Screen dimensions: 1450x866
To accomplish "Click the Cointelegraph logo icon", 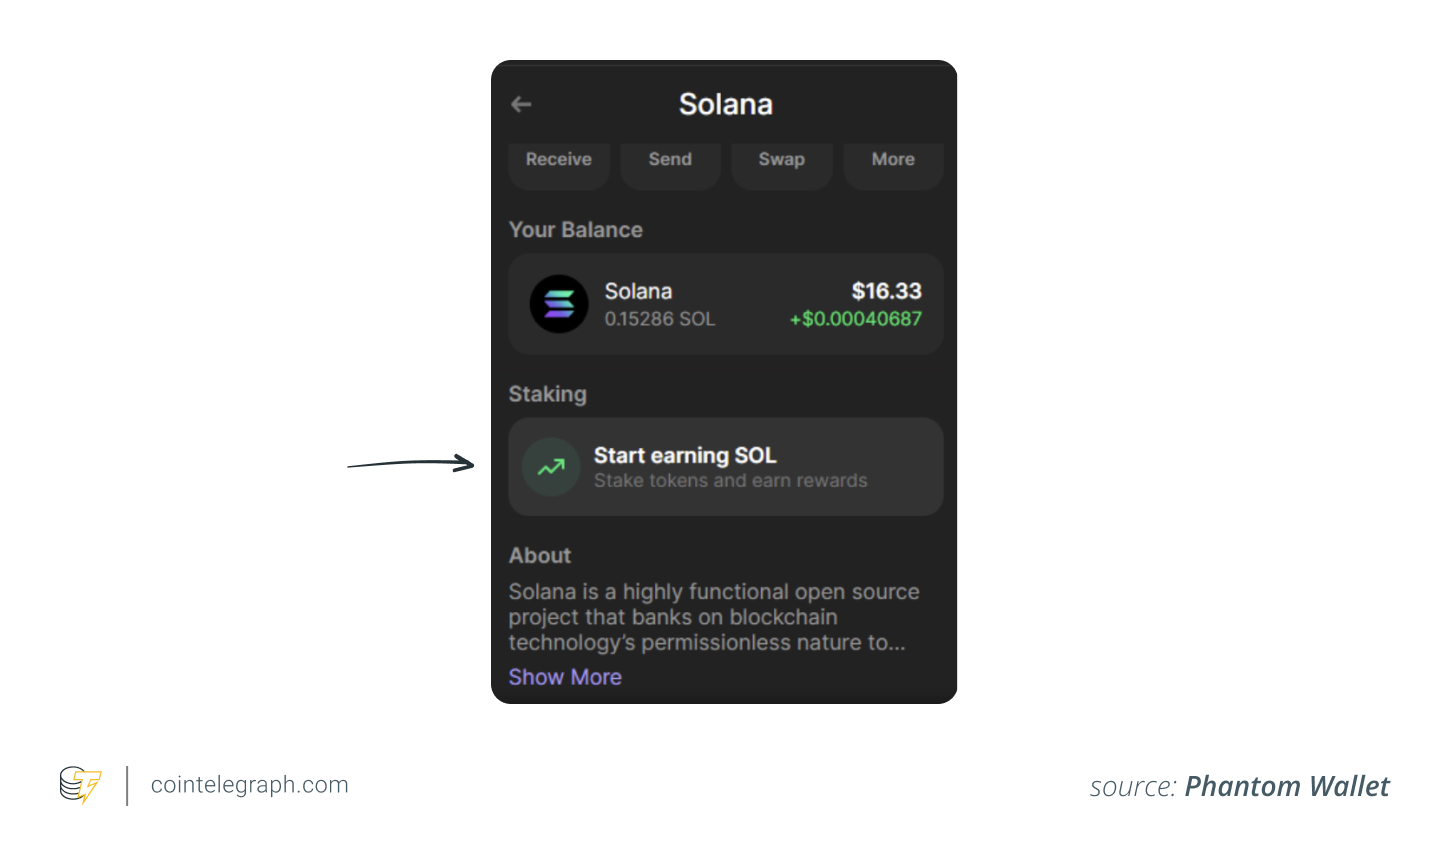I will 79,785.
